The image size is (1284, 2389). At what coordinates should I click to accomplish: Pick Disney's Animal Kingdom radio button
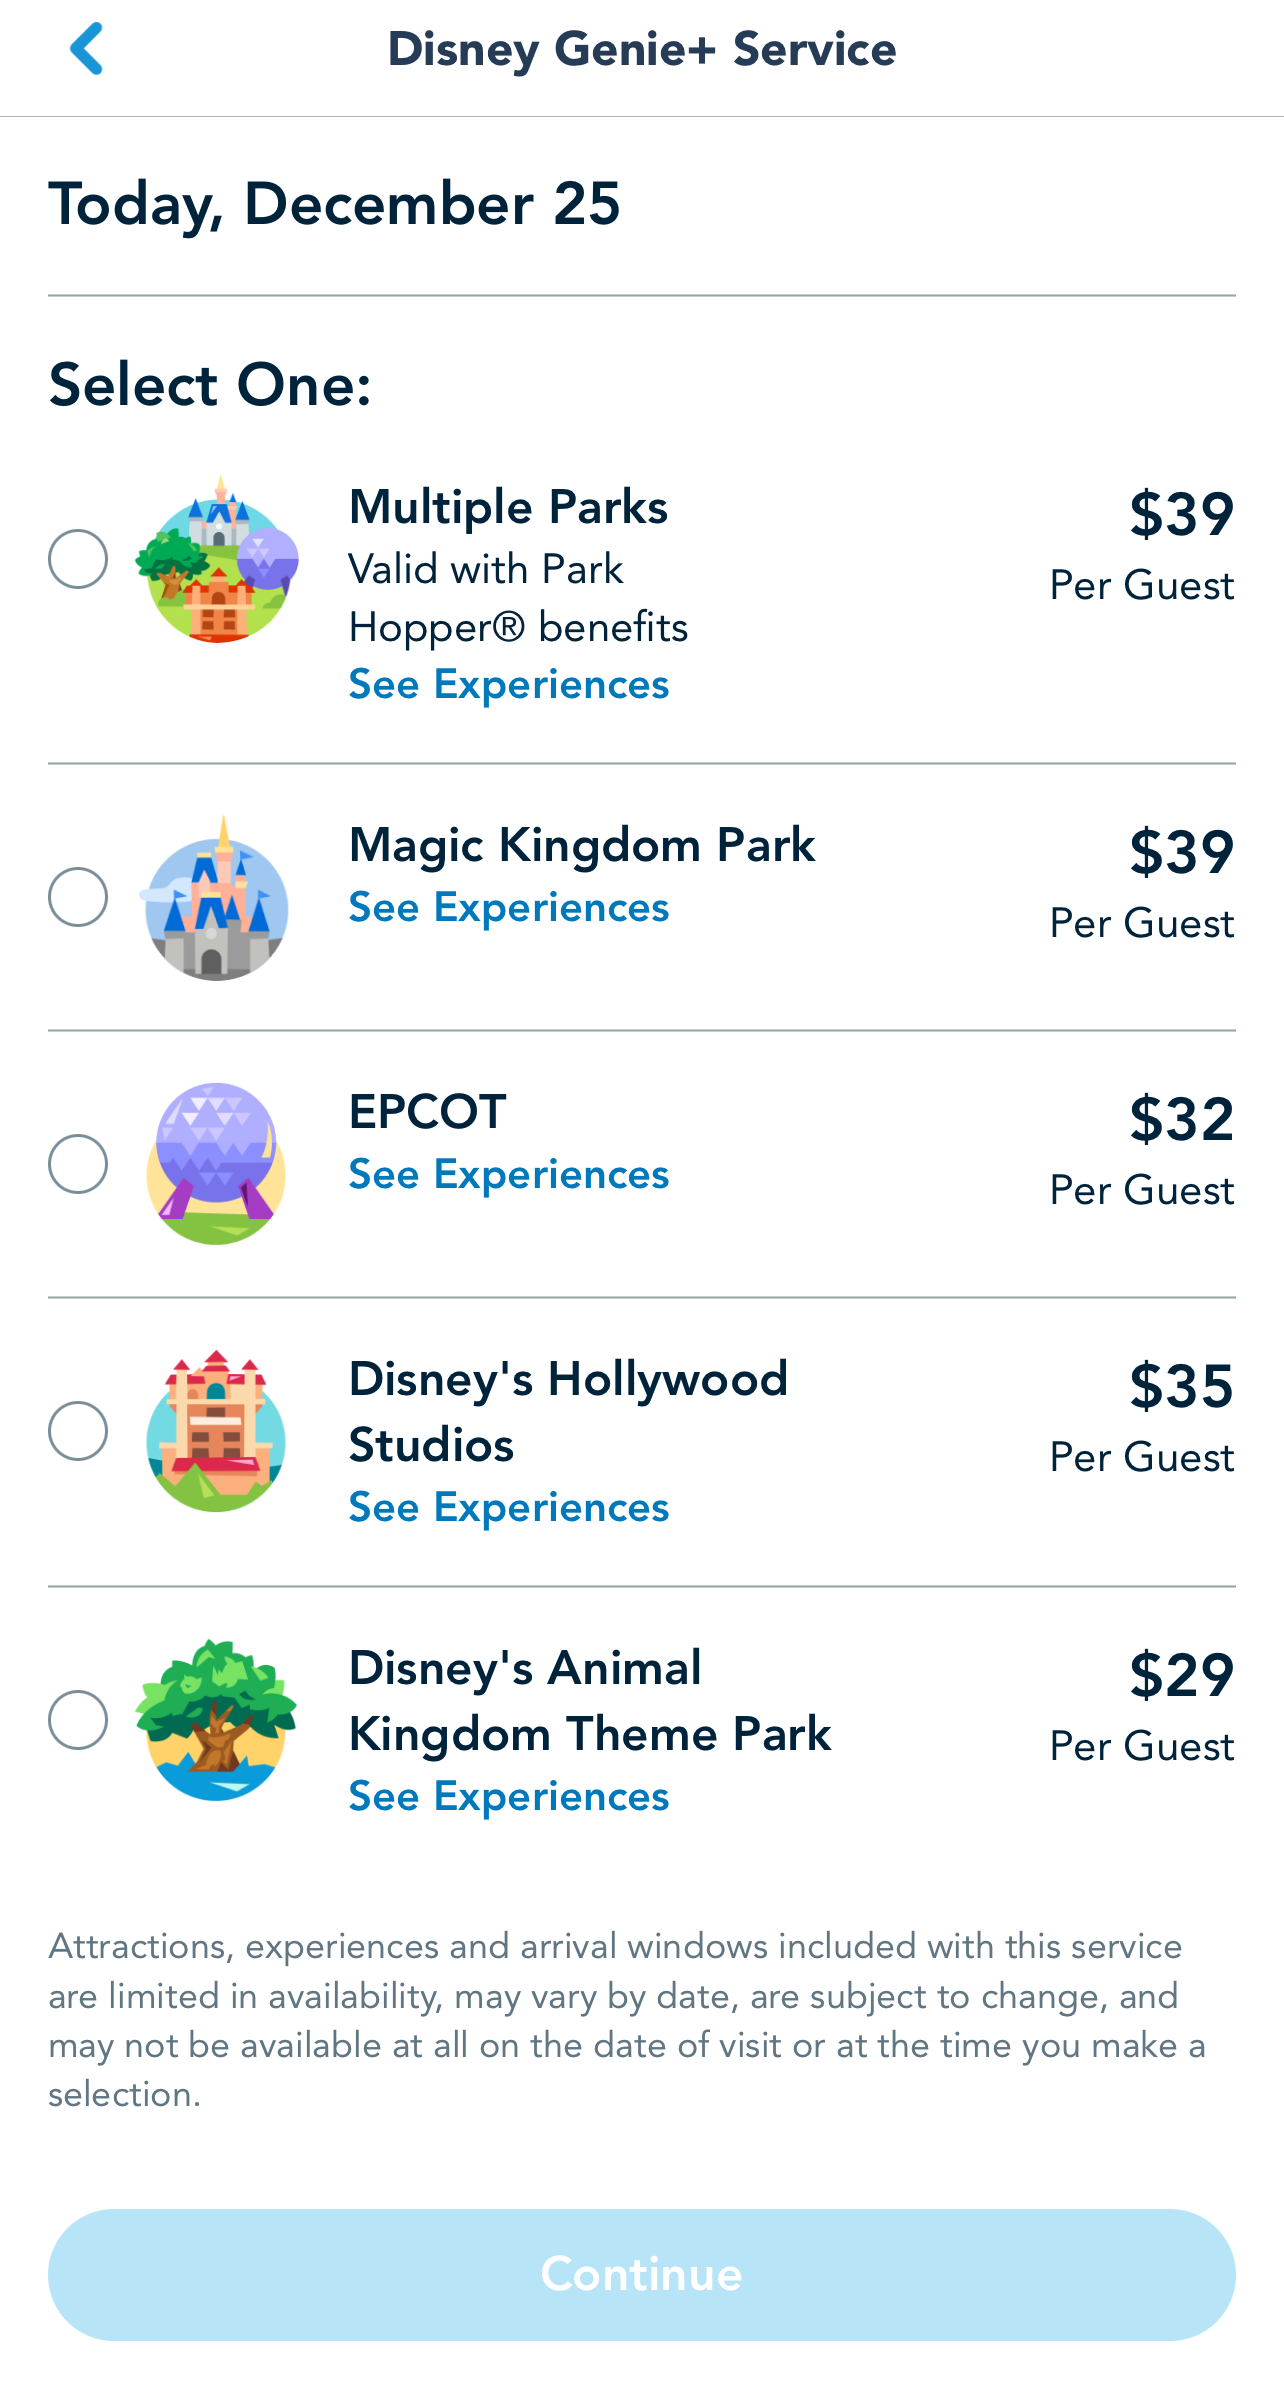coord(78,1720)
